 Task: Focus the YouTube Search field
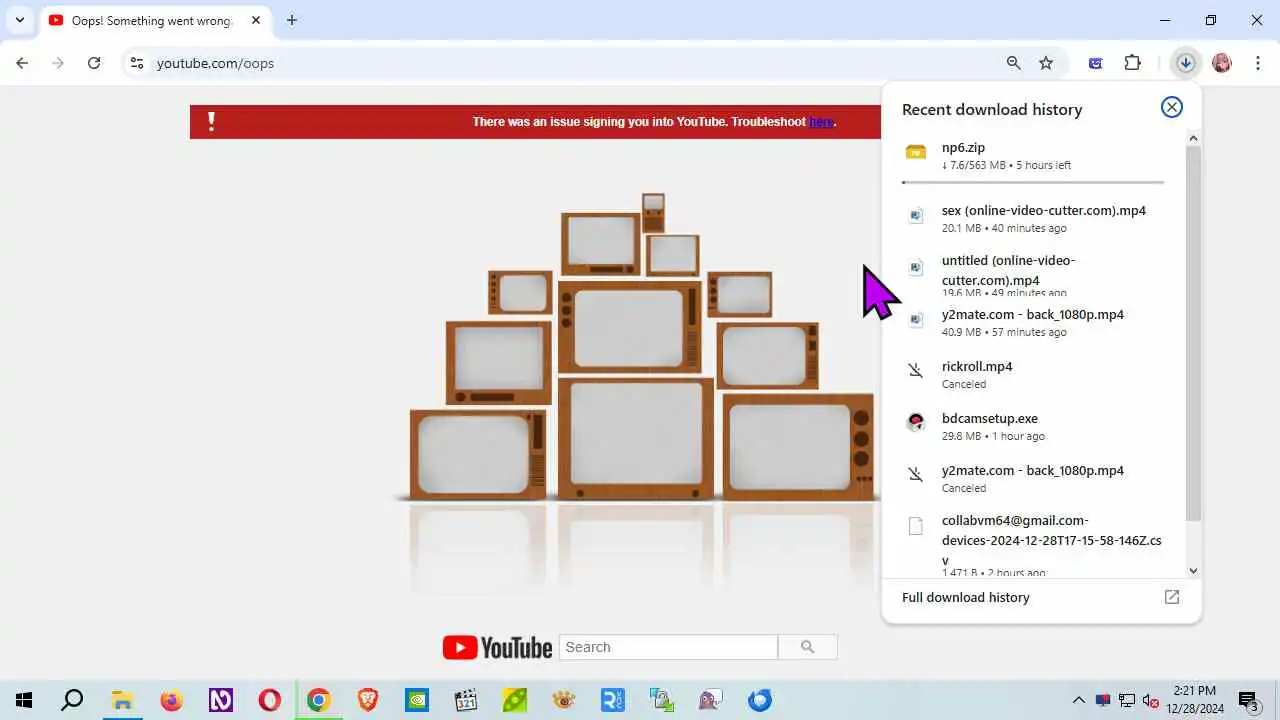668,647
